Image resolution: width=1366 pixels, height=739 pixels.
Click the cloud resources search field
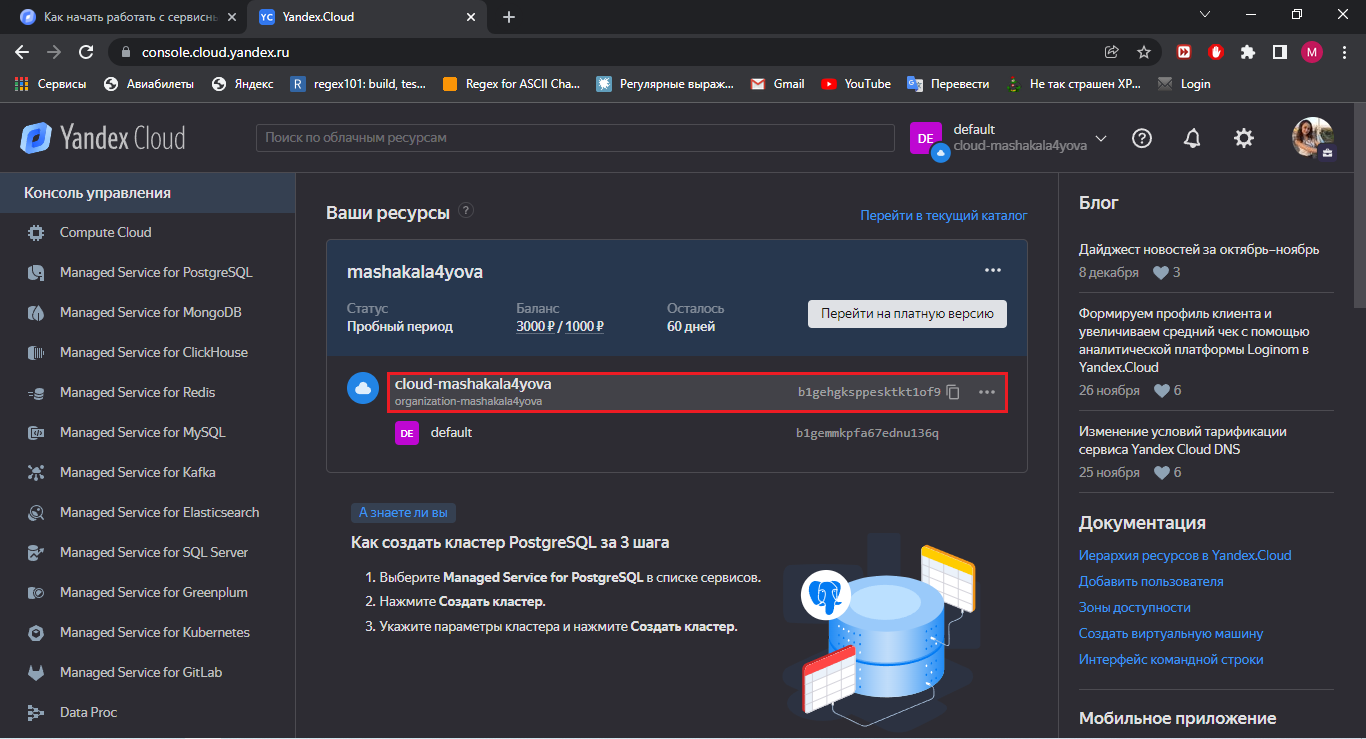[575, 138]
